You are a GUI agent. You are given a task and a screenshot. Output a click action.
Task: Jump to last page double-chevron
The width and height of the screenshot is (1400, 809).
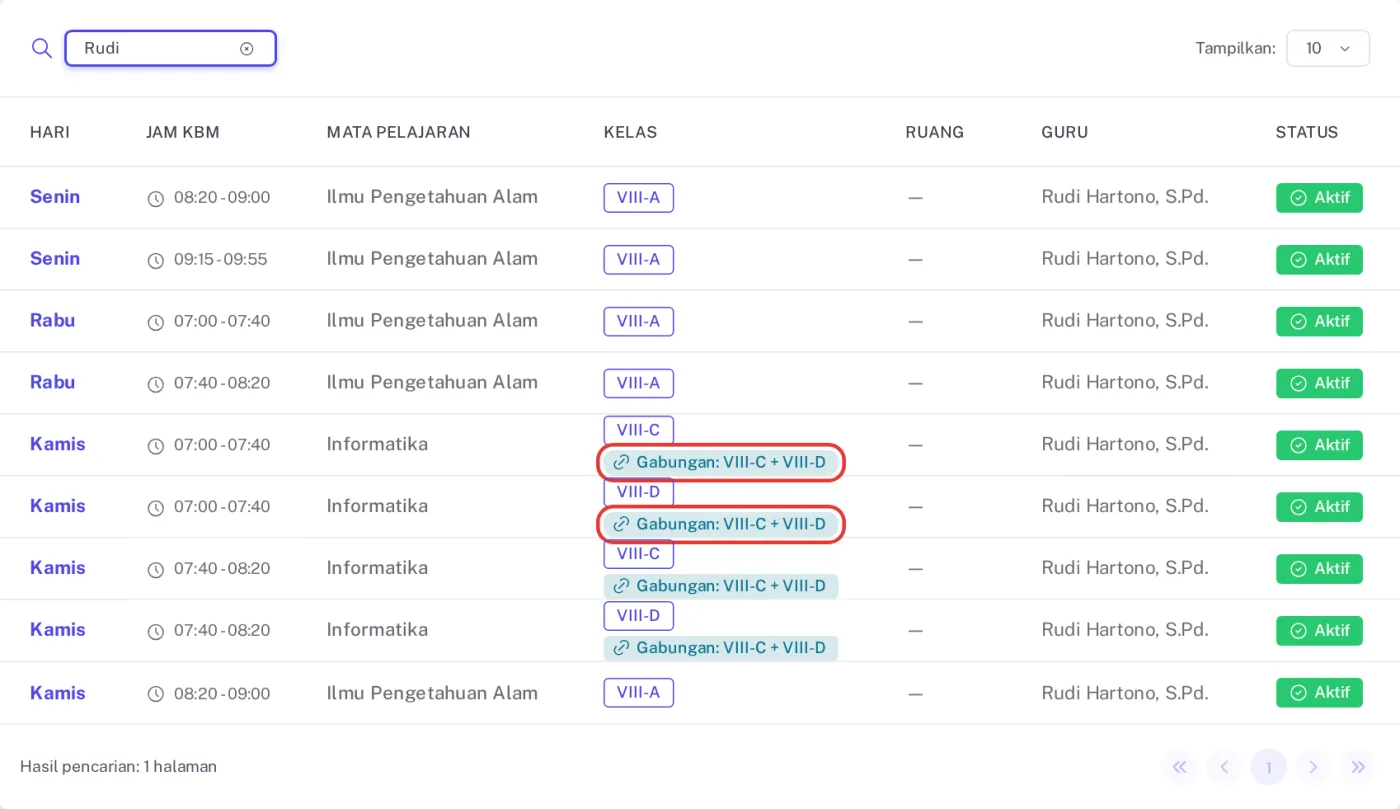pyautogui.click(x=1358, y=767)
